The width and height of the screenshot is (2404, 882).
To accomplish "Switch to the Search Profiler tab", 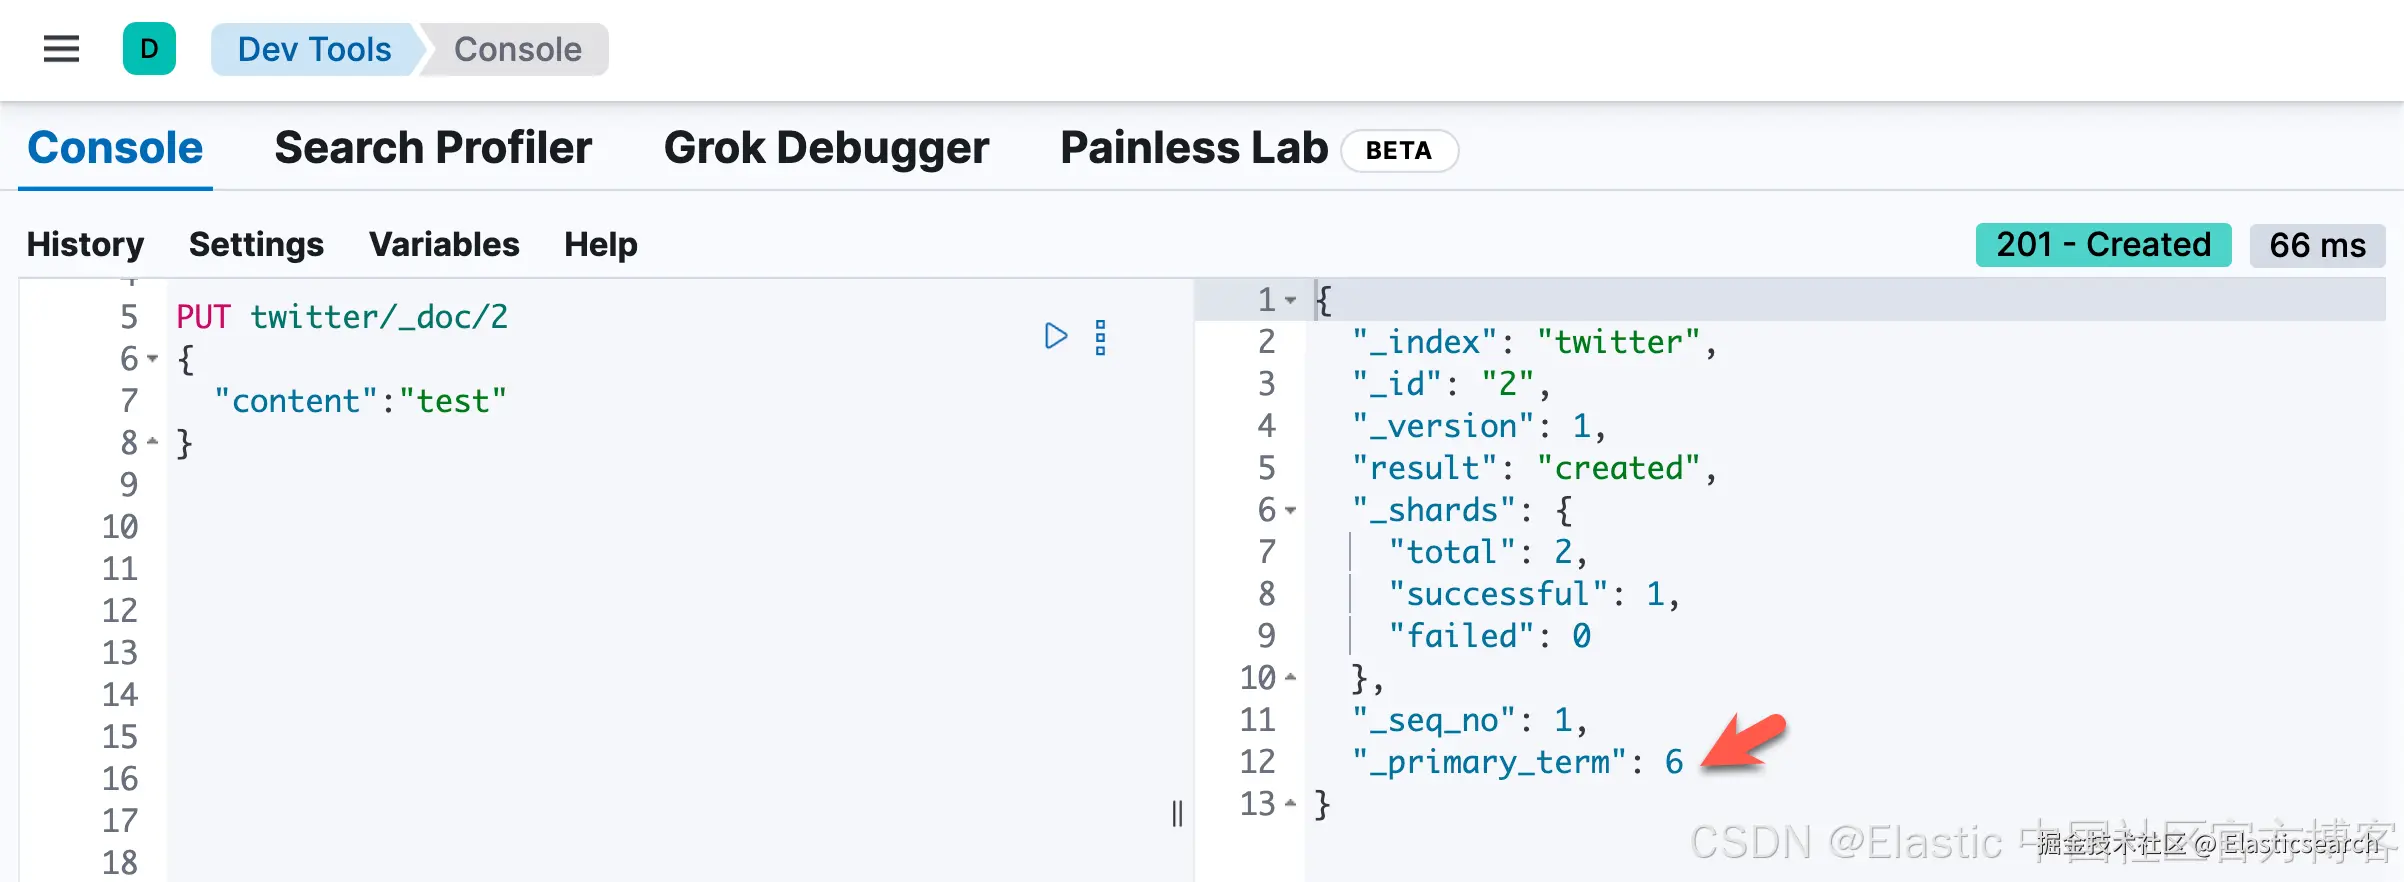I will (433, 148).
